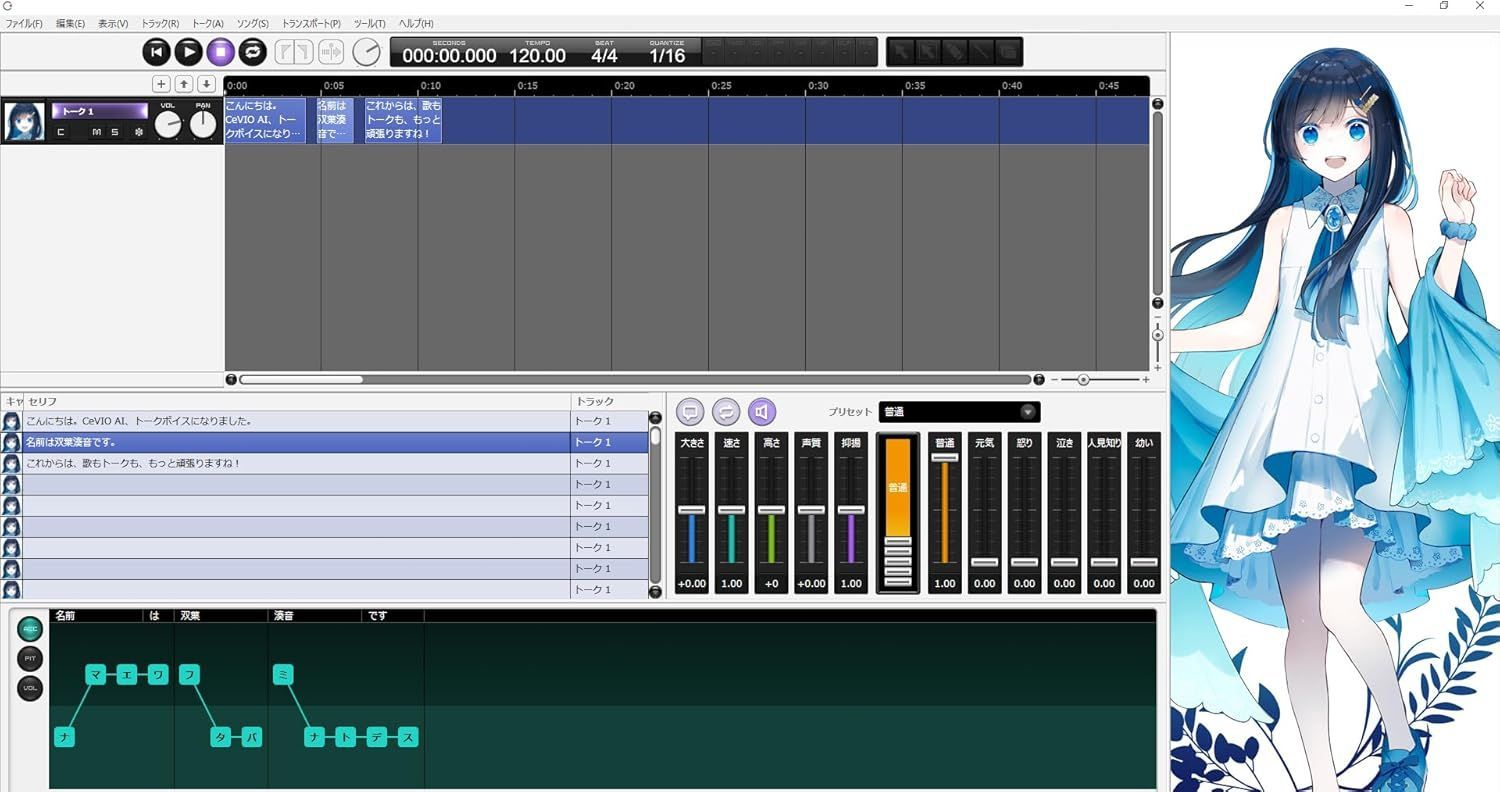
Task: Click the freeze snowflake icon on トーク 1
Action: point(139,132)
